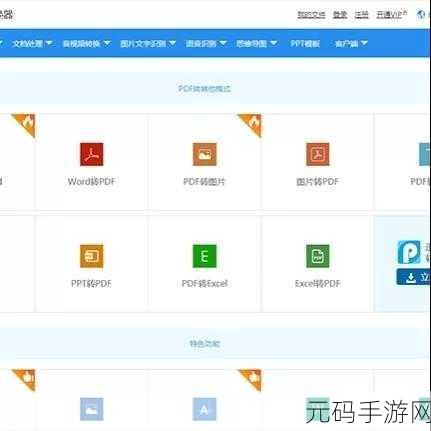Click the blue download button under the P logo
431x431 pixels.
pyautogui.click(x=413, y=277)
